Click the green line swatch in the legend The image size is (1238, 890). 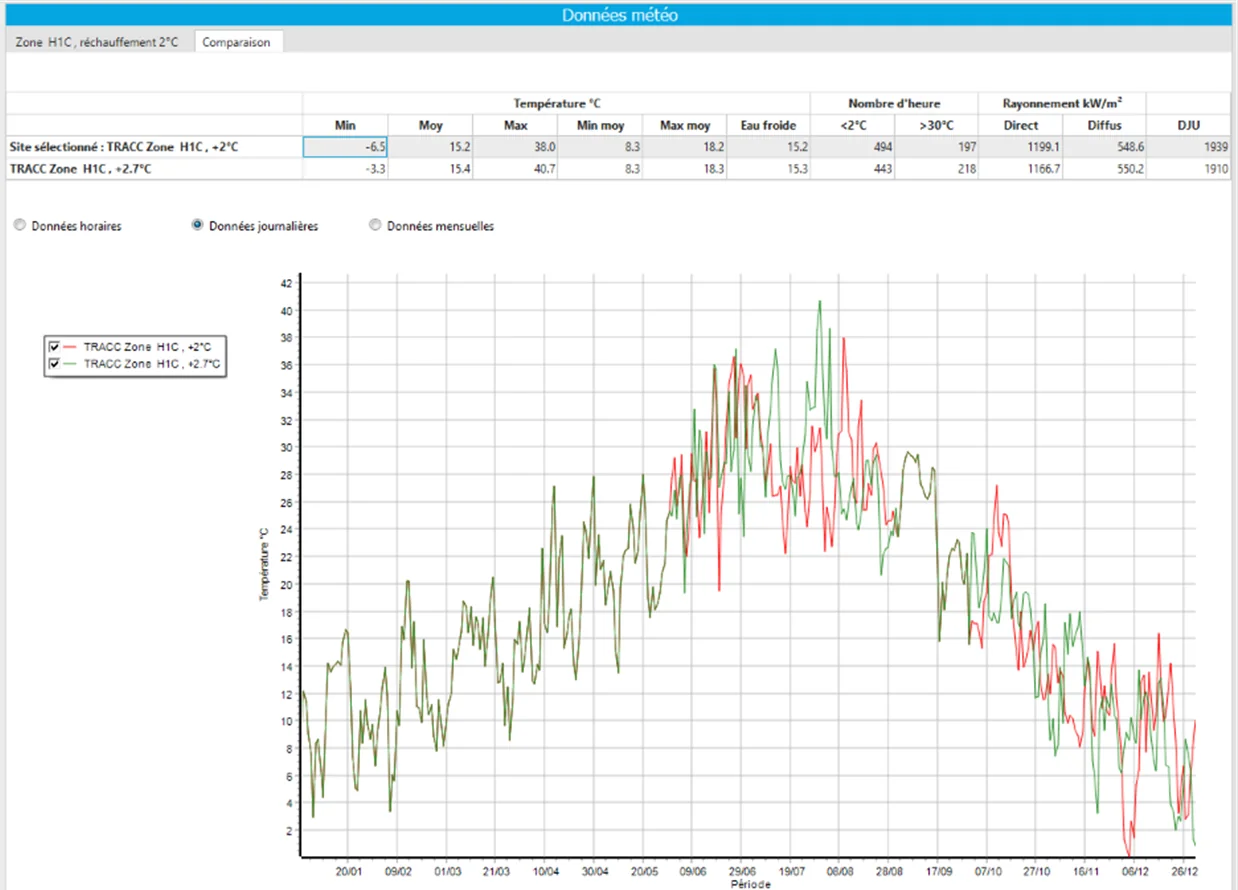click(x=72, y=365)
